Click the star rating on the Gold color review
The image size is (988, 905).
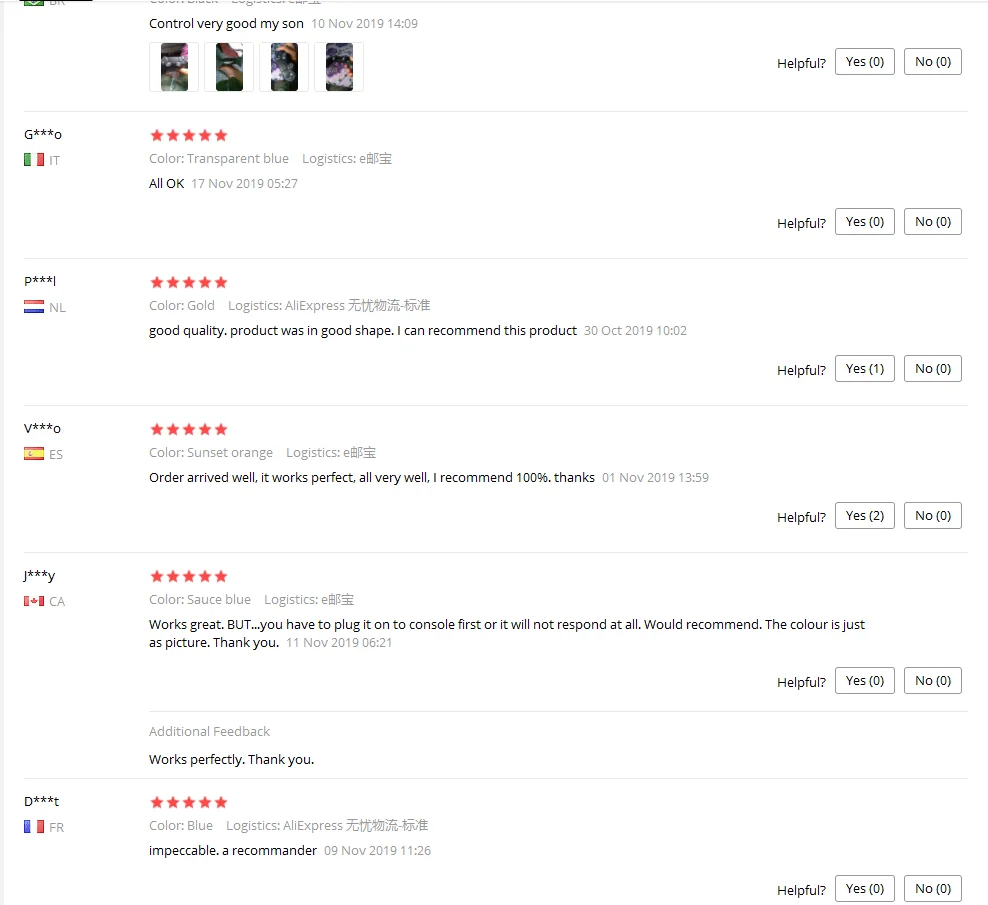point(188,282)
